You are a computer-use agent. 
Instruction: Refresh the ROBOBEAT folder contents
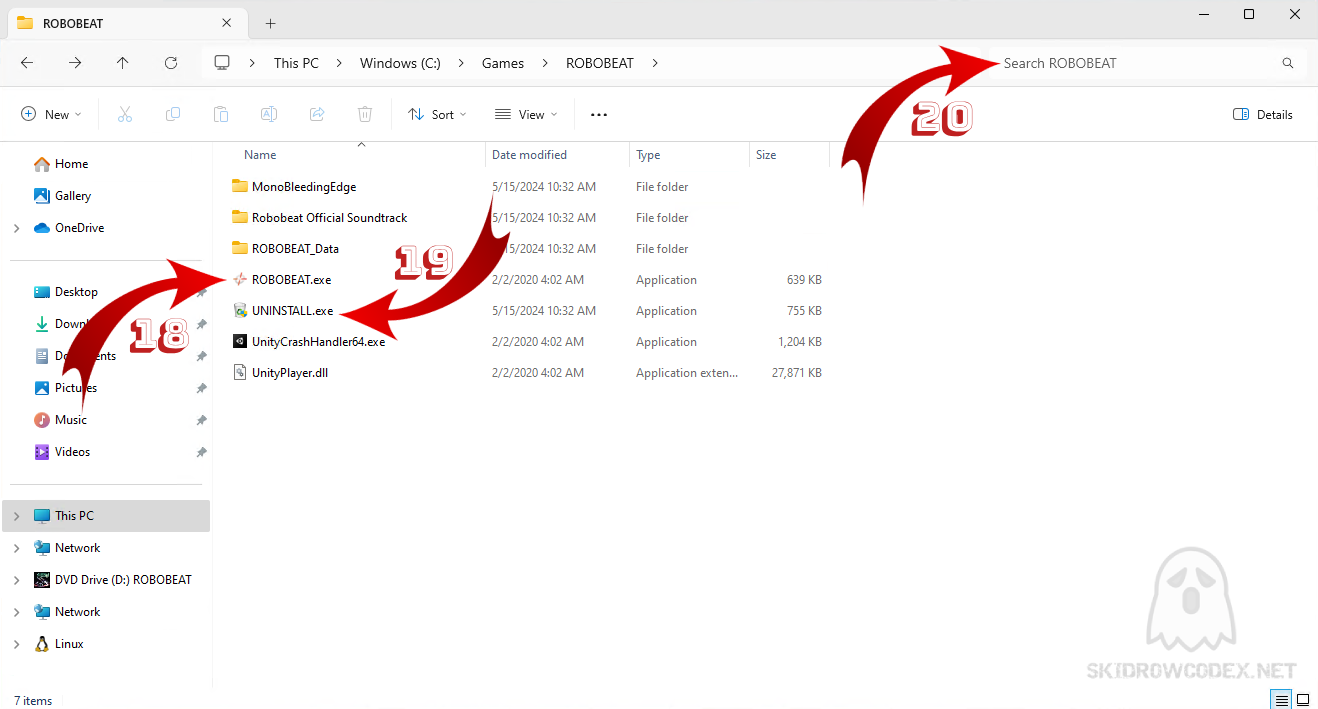pyautogui.click(x=171, y=63)
